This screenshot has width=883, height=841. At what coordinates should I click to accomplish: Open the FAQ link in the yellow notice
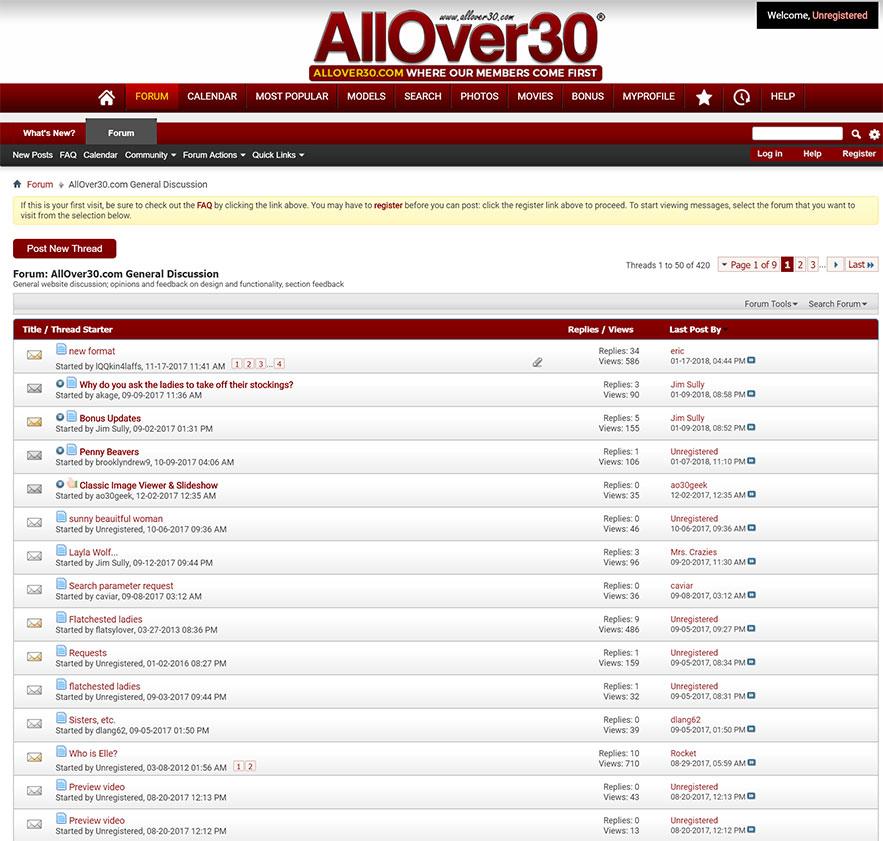coord(204,205)
